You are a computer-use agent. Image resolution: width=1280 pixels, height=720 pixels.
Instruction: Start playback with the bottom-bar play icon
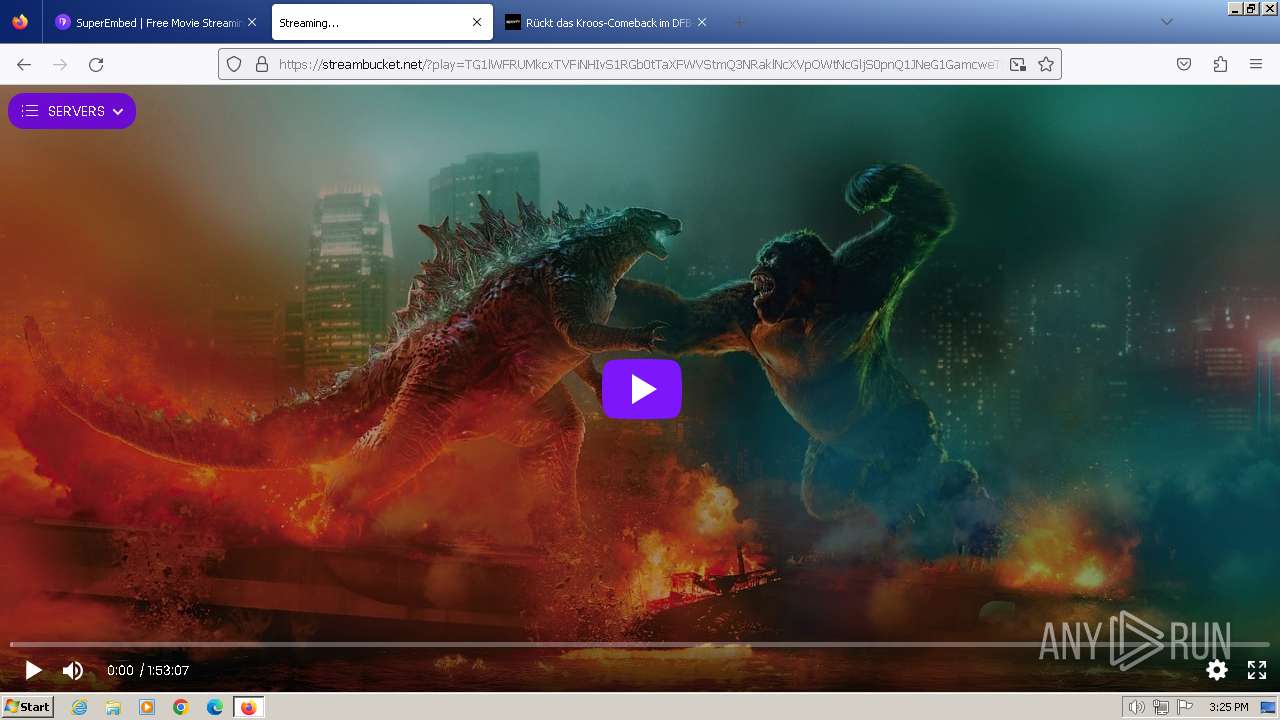pyautogui.click(x=33, y=670)
